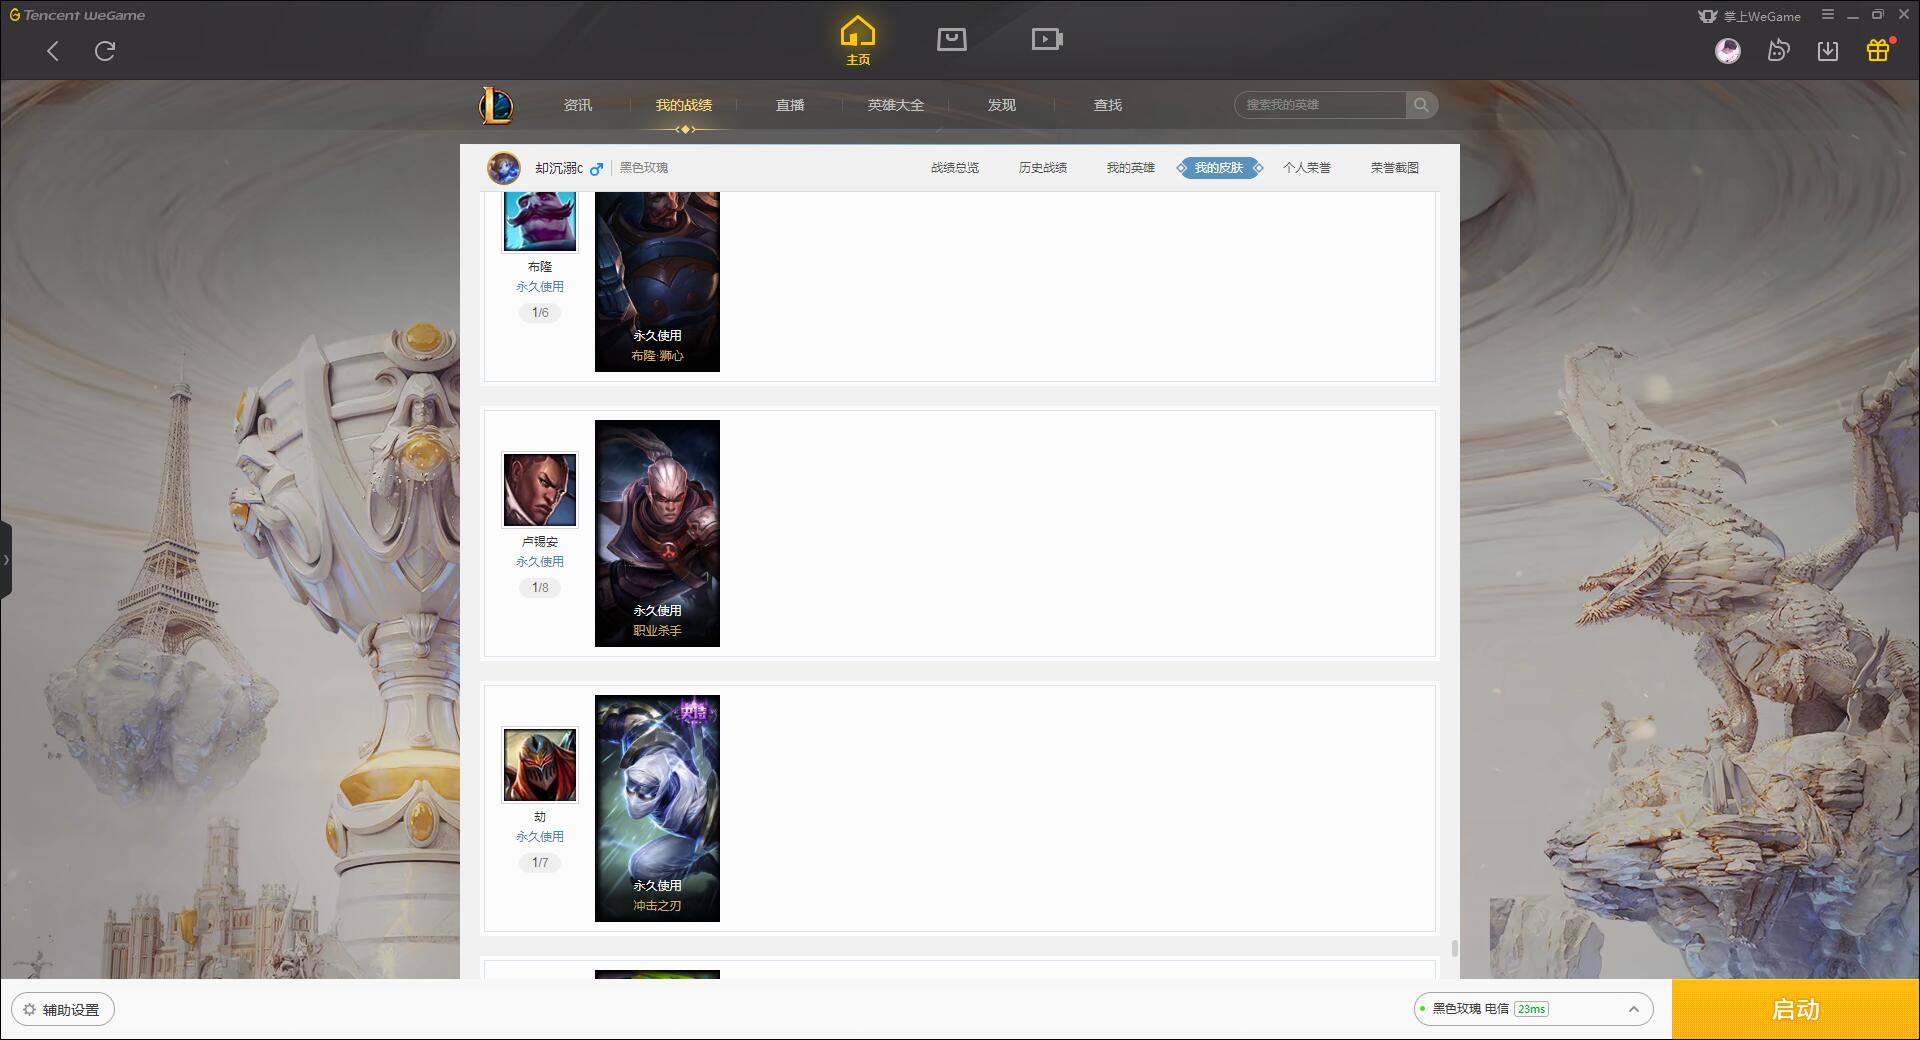Open the 个人荣誉 sub-tab
The image size is (1920, 1040).
1307,168
